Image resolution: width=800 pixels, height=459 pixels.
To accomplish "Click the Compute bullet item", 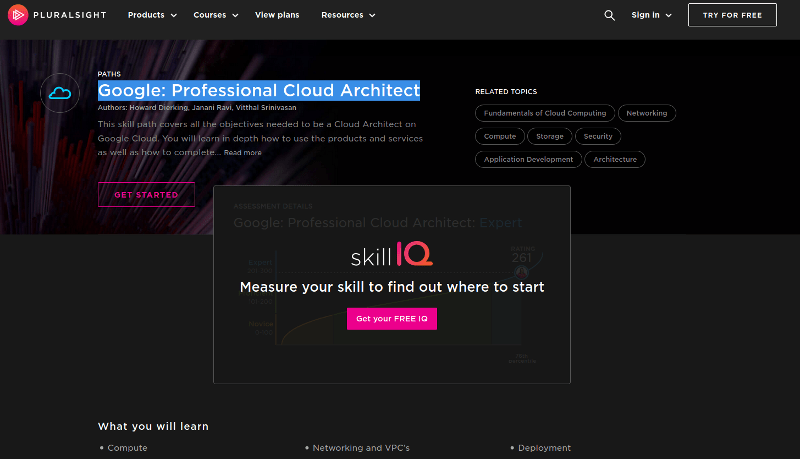I will (127, 448).
